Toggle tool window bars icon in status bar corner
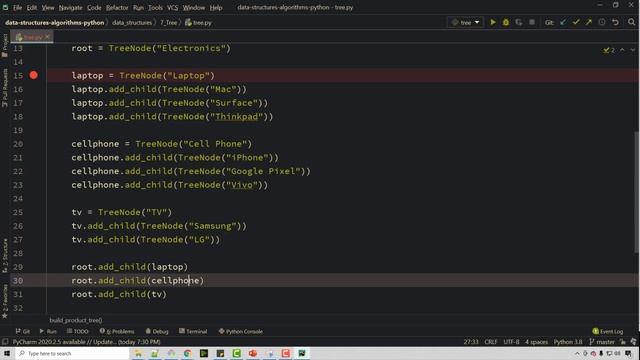Screen dimensions: 640x360 click(x=4, y=342)
